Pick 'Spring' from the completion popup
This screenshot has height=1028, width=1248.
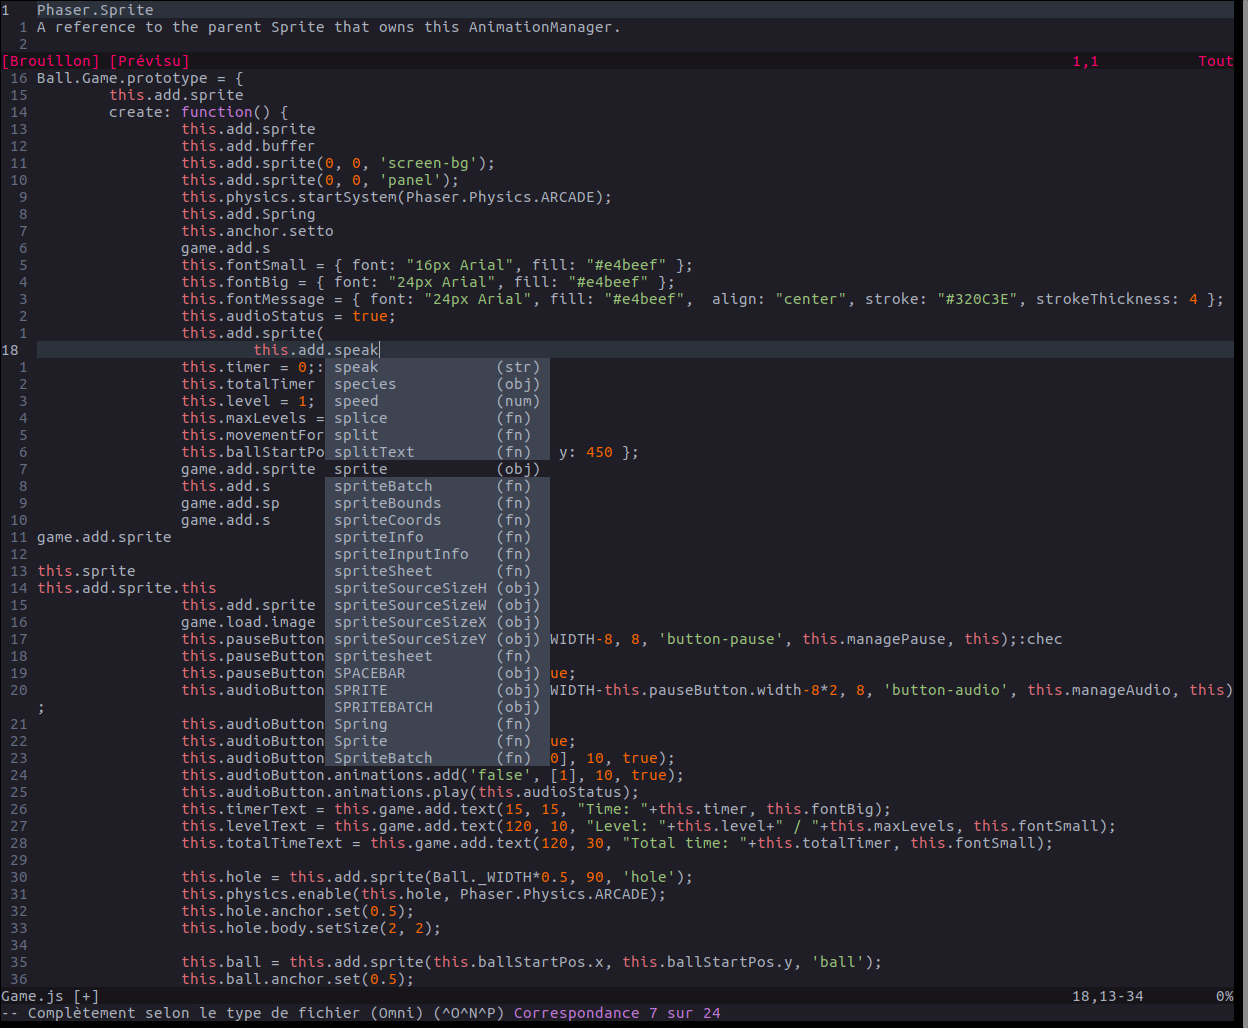tap(437, 724)
